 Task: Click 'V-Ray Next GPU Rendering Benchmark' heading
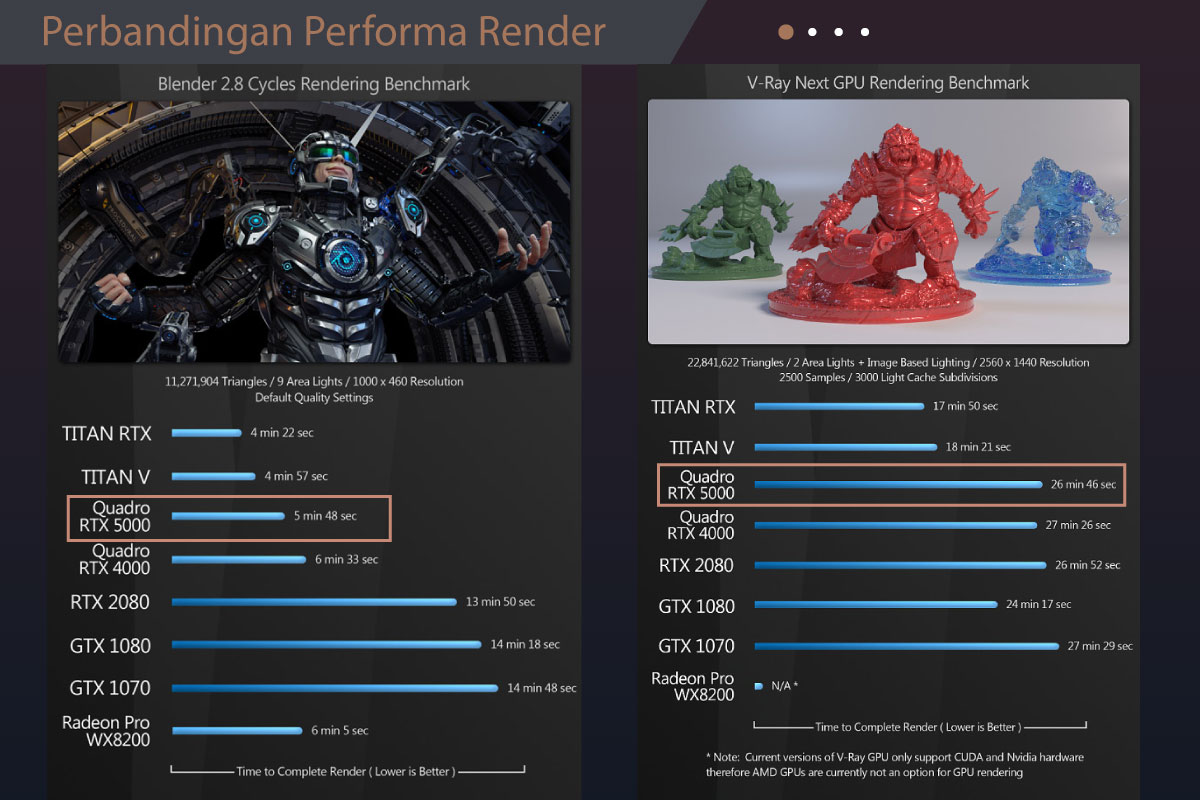pos(888,83)
